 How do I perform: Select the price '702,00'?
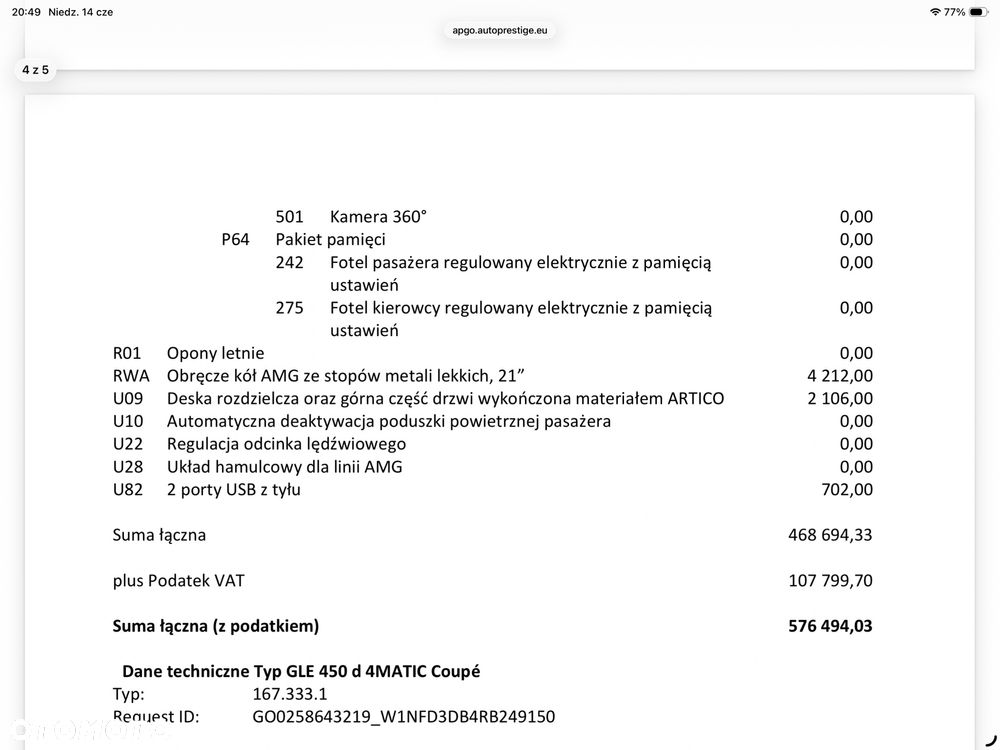[847, 490]
